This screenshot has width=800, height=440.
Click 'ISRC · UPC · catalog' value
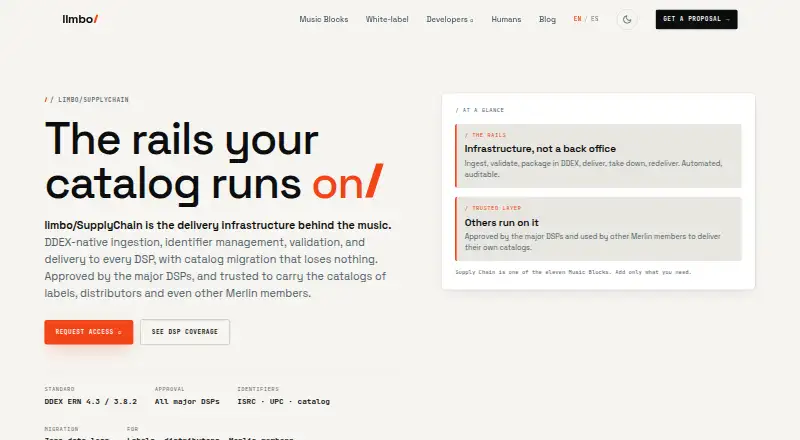tap(284, 402)
